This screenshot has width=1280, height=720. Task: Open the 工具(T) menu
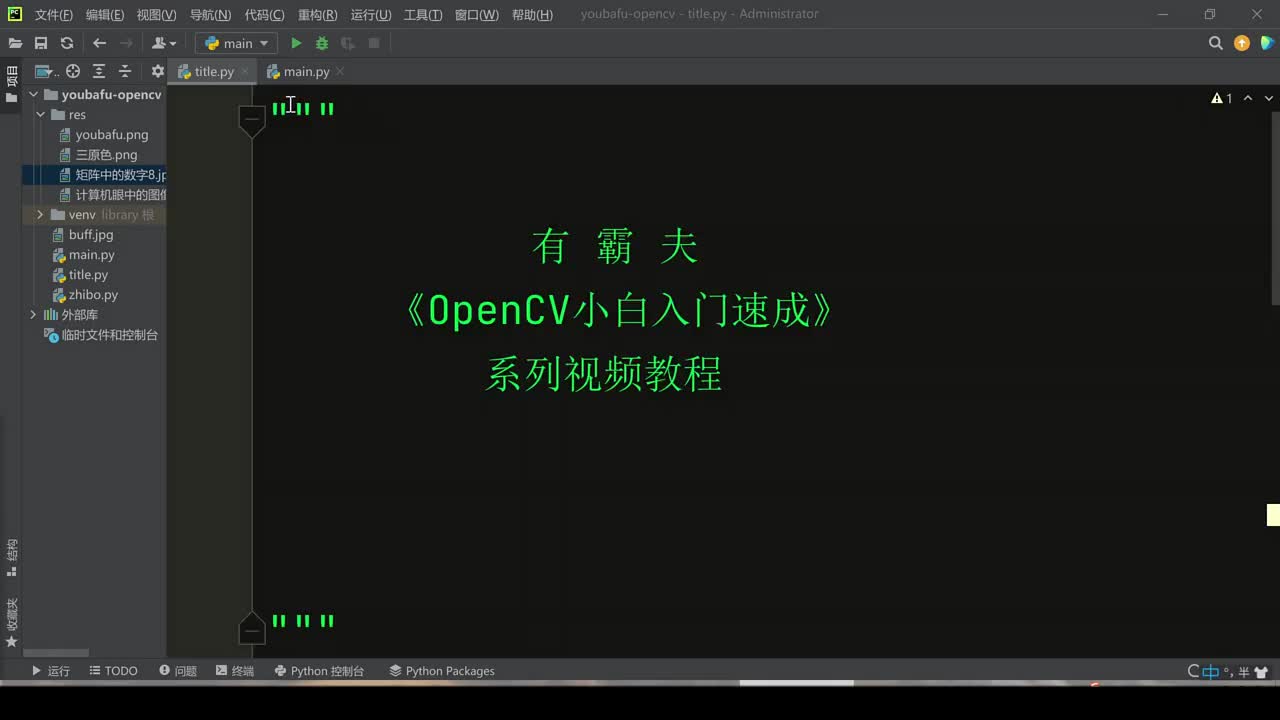[423, 15]
